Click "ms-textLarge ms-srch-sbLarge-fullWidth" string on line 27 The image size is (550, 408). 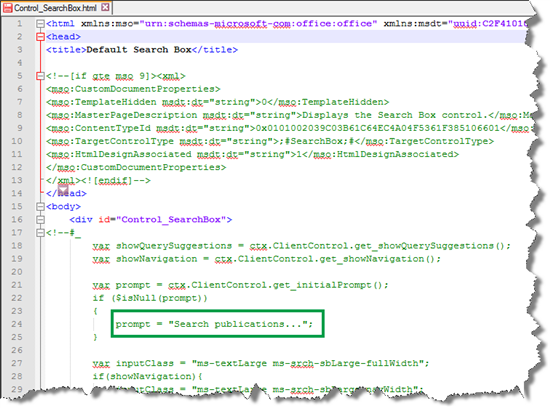[x=308, y=363]
